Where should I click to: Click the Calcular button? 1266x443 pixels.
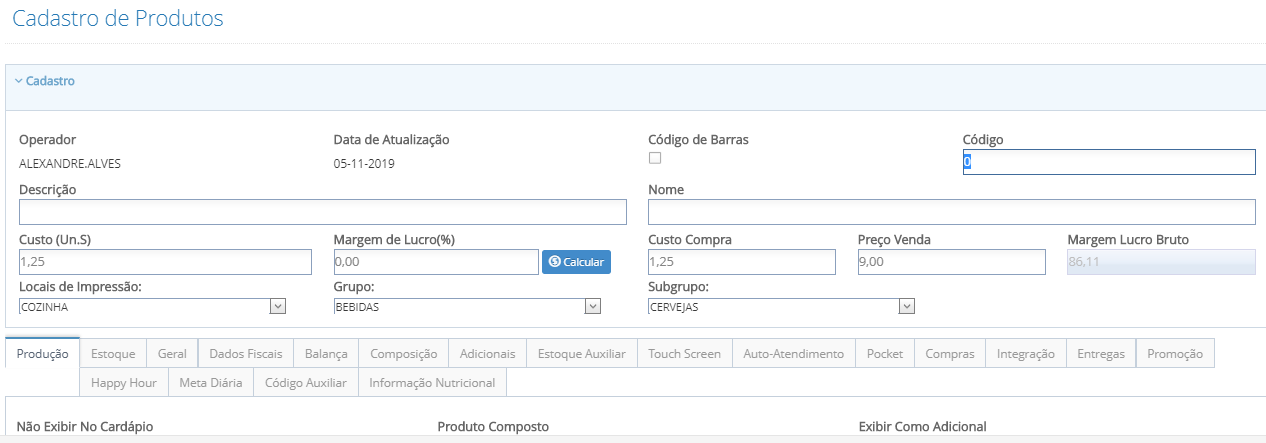(x=577, y=261)
